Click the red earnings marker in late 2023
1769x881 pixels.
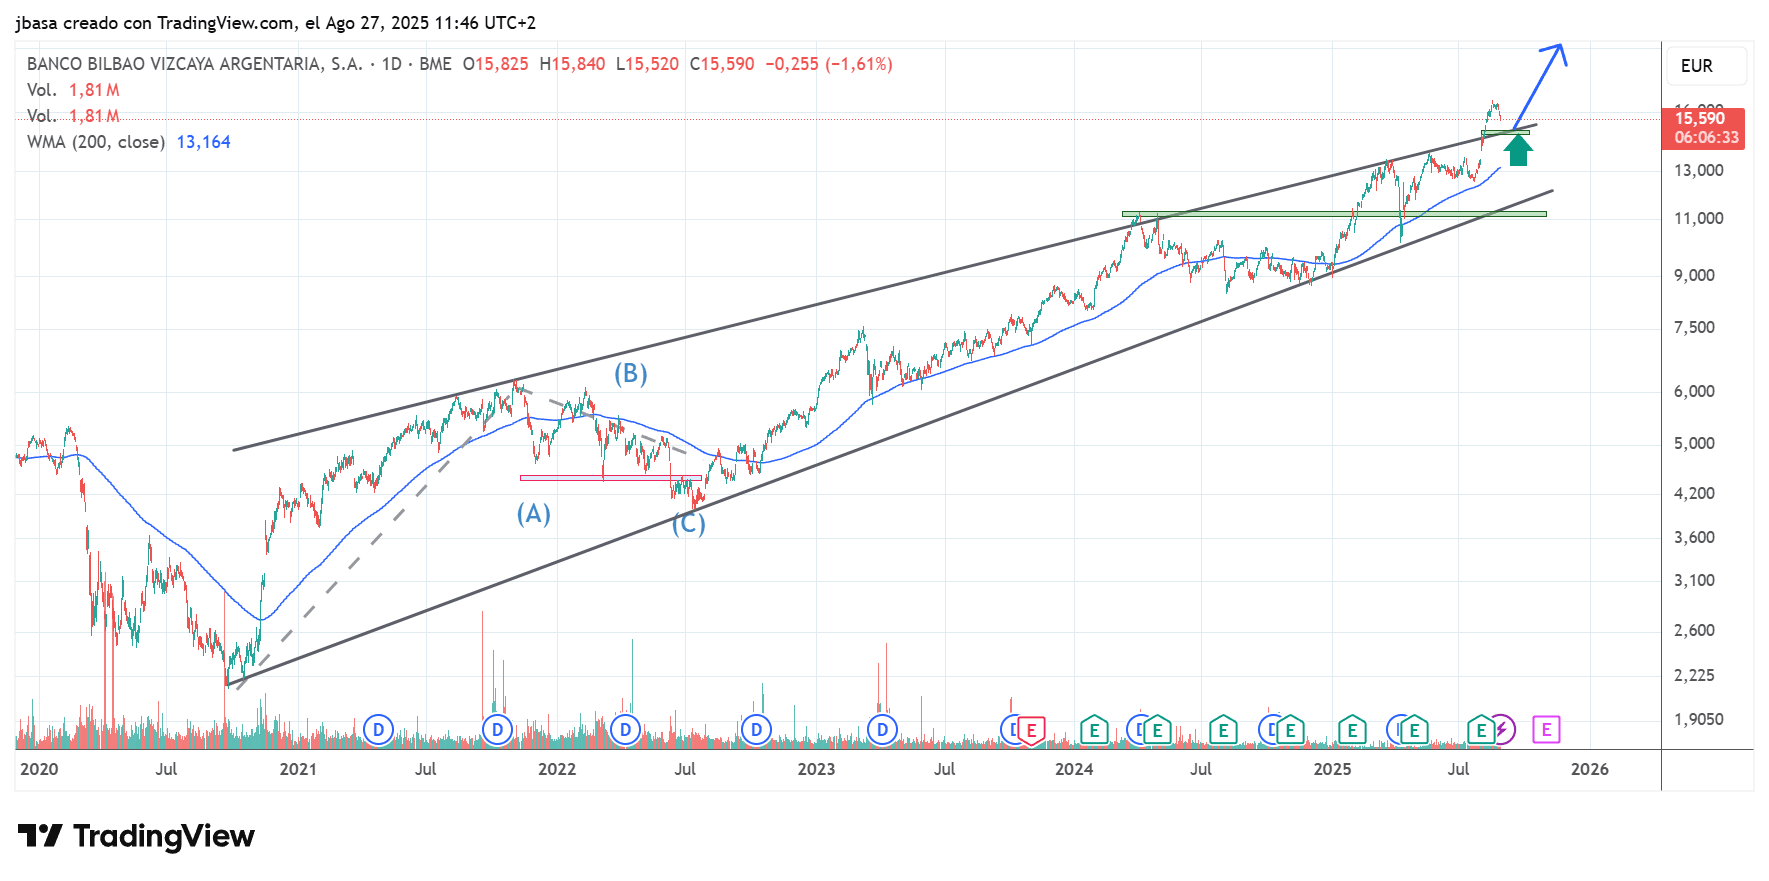click(1031, 731)
